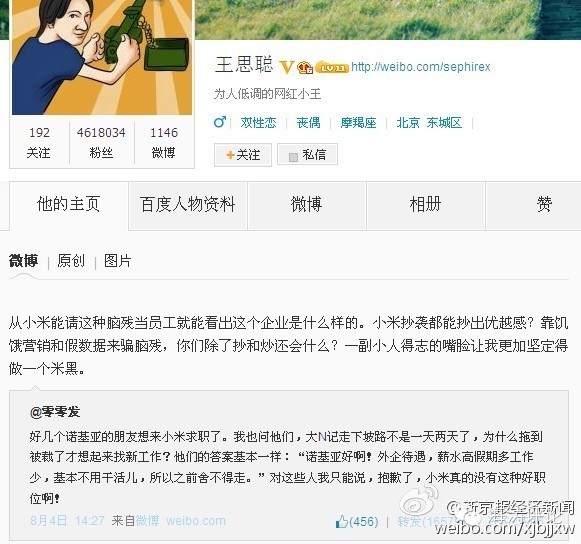Filter posts by 原创
This screenshot has width=581, height=544.
pos(71,261)
